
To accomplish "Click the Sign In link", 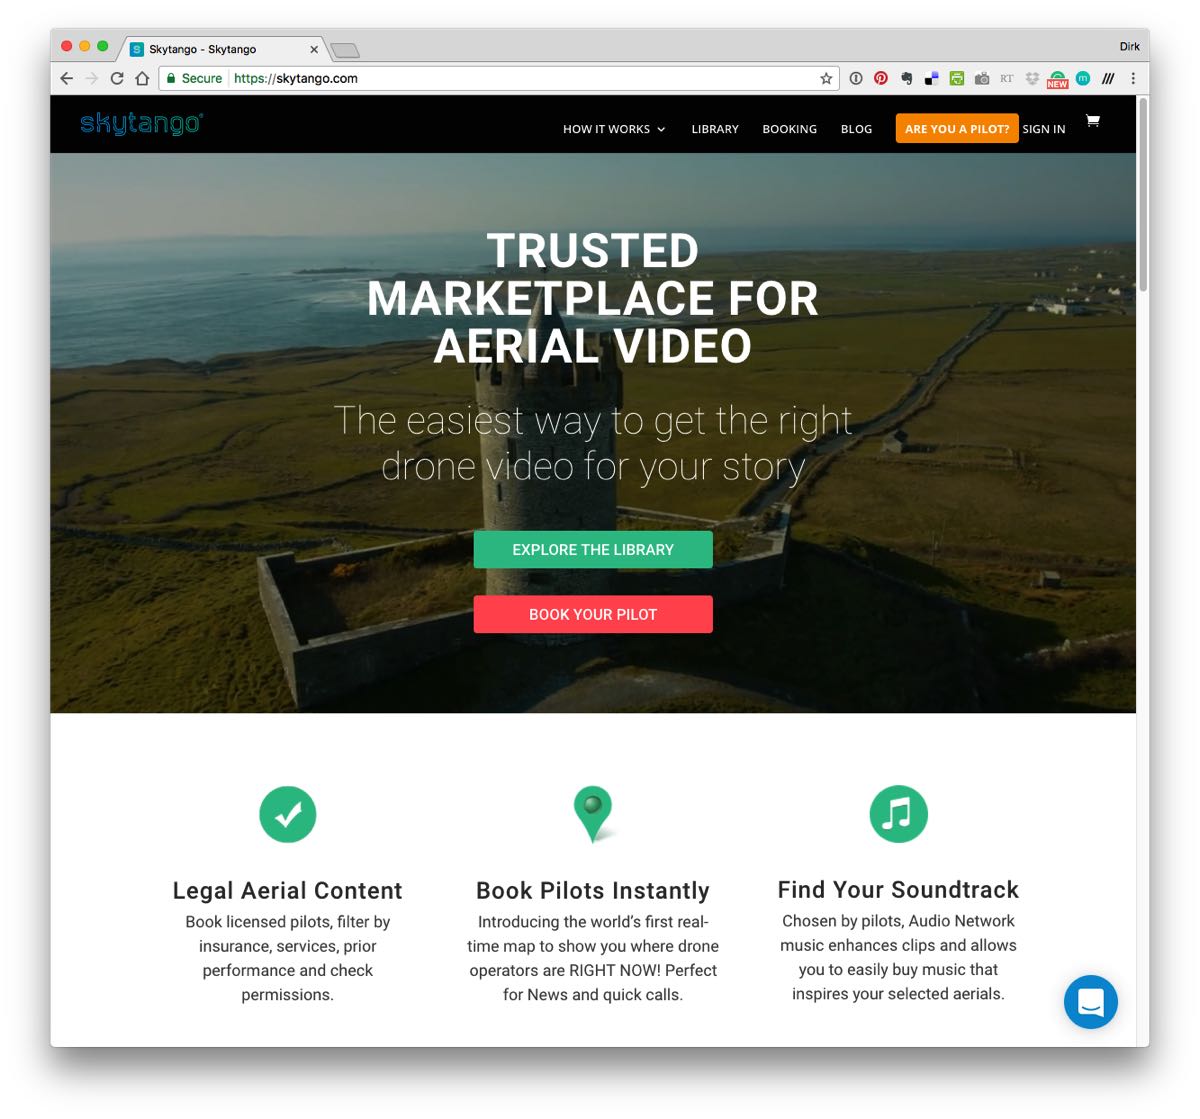I will (x=1044, y=129).
